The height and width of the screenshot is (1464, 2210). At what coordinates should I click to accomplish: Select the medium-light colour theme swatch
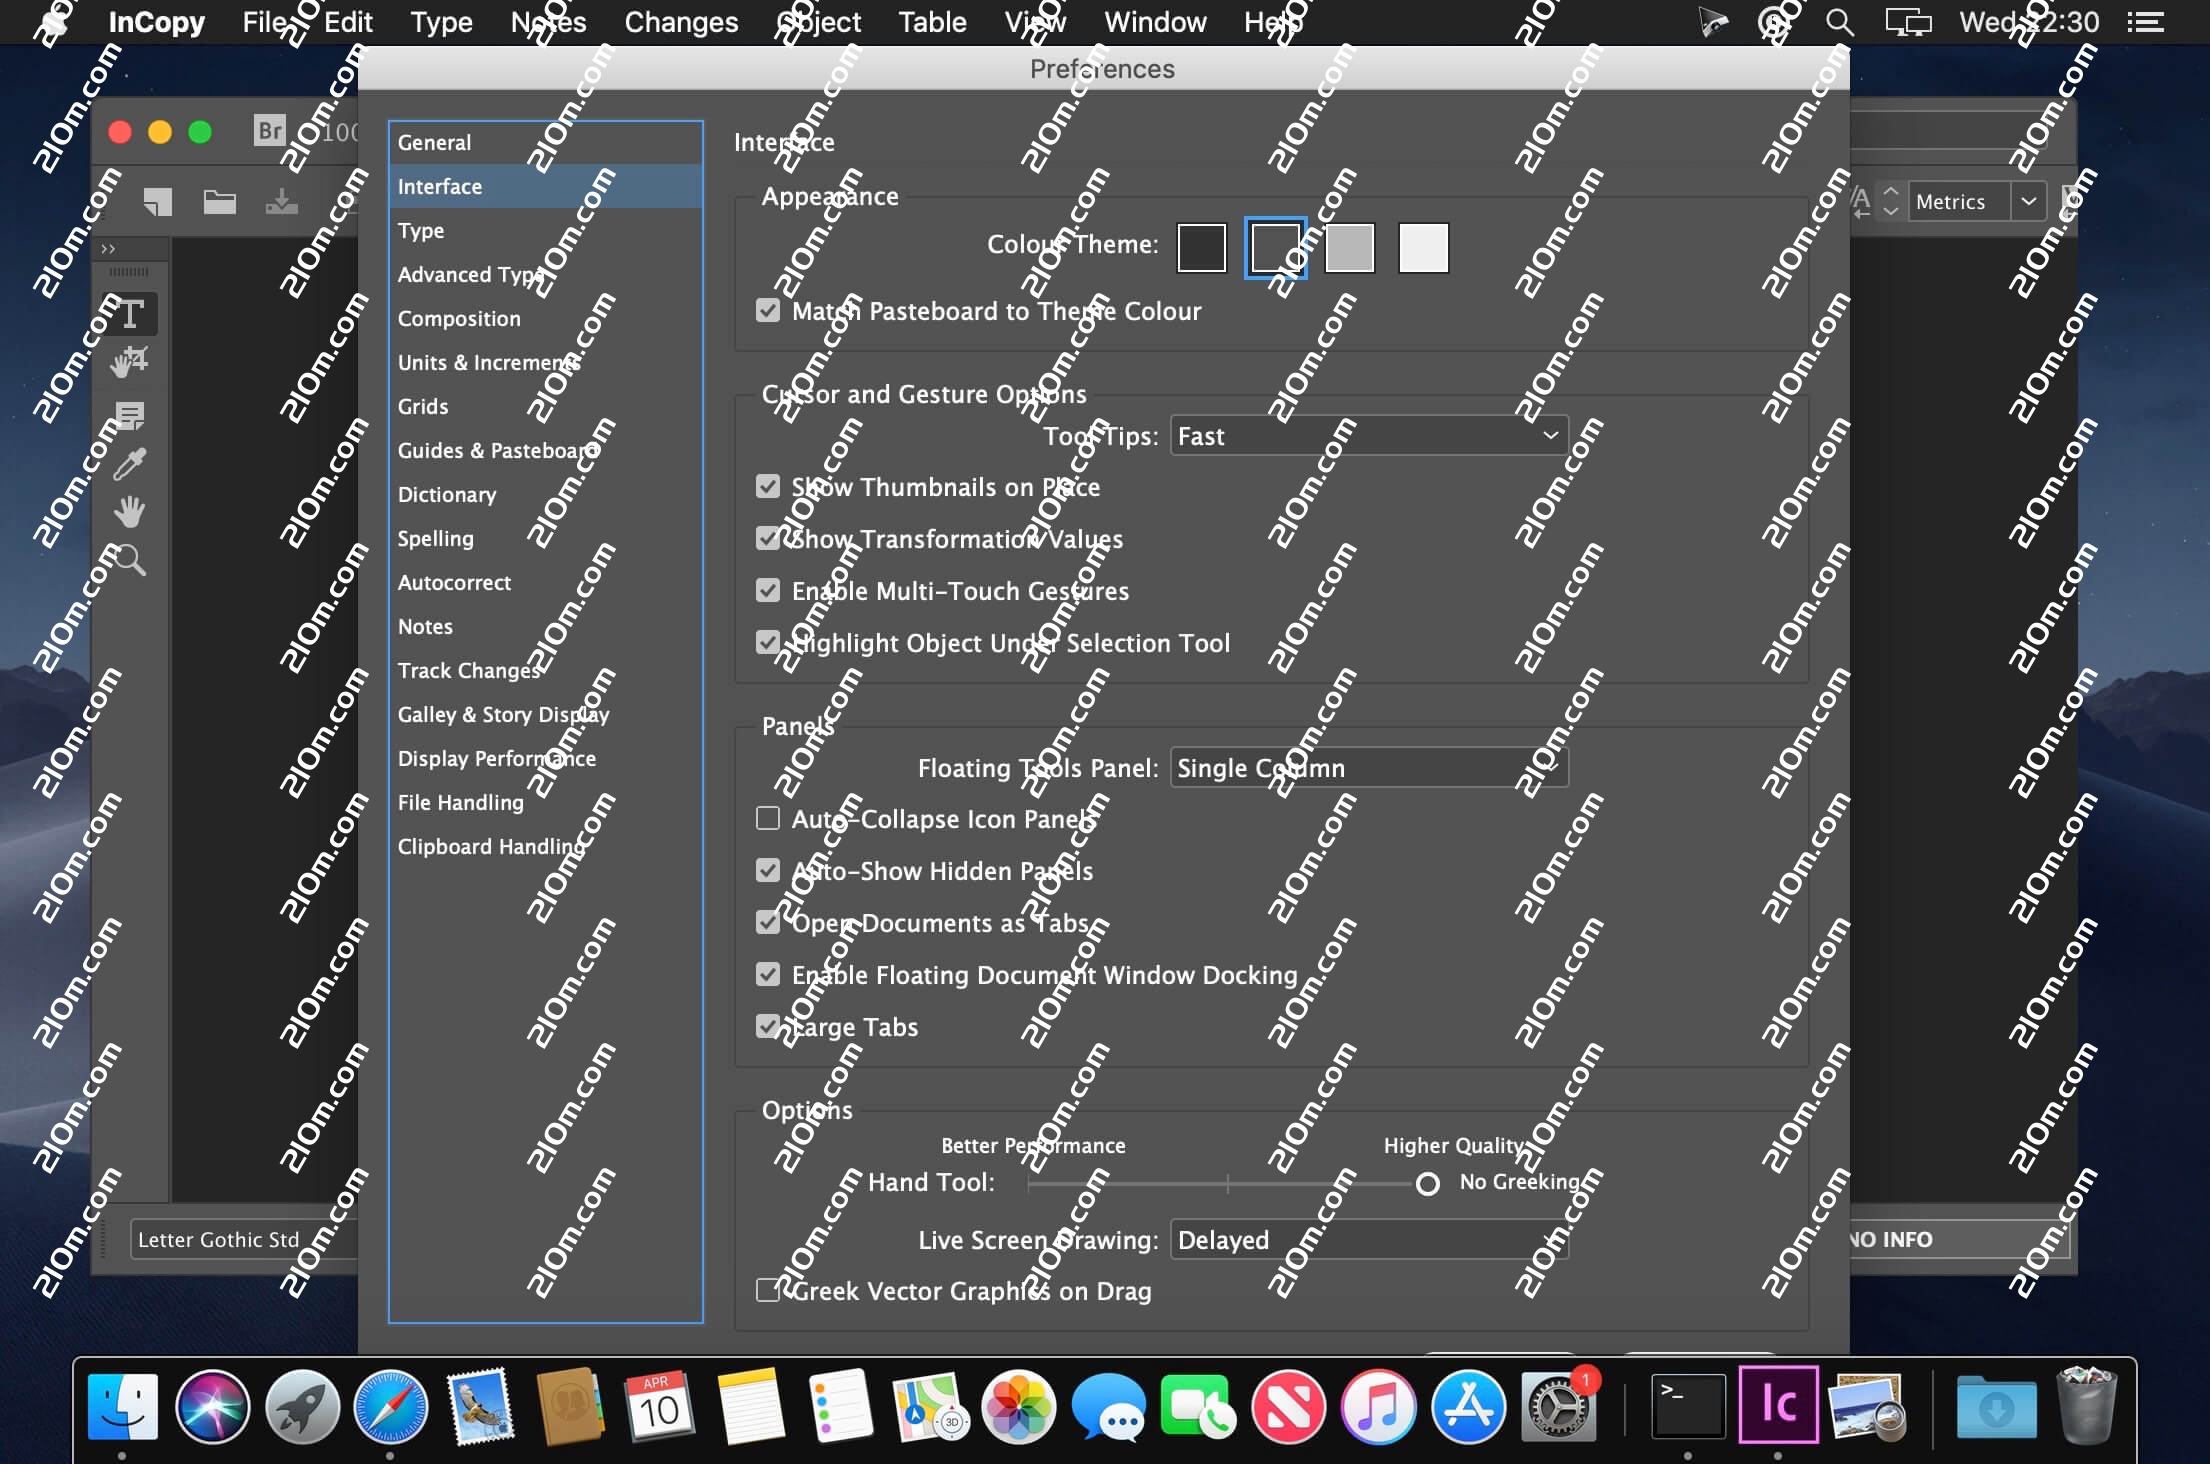[x=1349, y=247]
